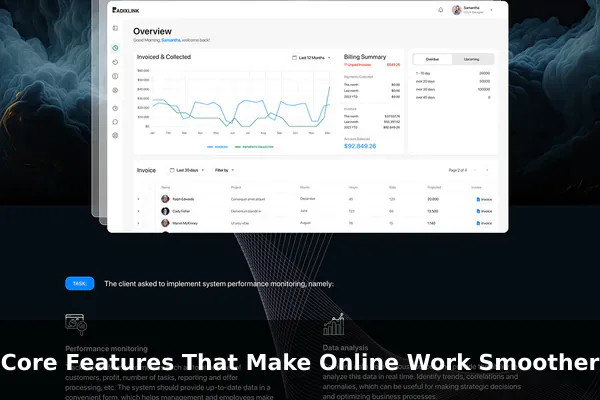Expand the Cody Fisher row
600x400 pixels.
pos(138,211)
